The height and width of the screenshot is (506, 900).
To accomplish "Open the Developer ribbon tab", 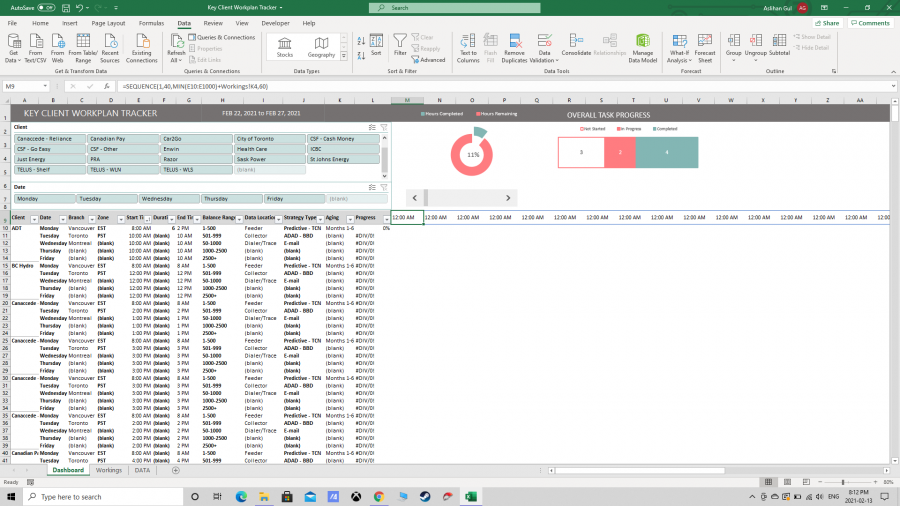I will pos(276,24).
